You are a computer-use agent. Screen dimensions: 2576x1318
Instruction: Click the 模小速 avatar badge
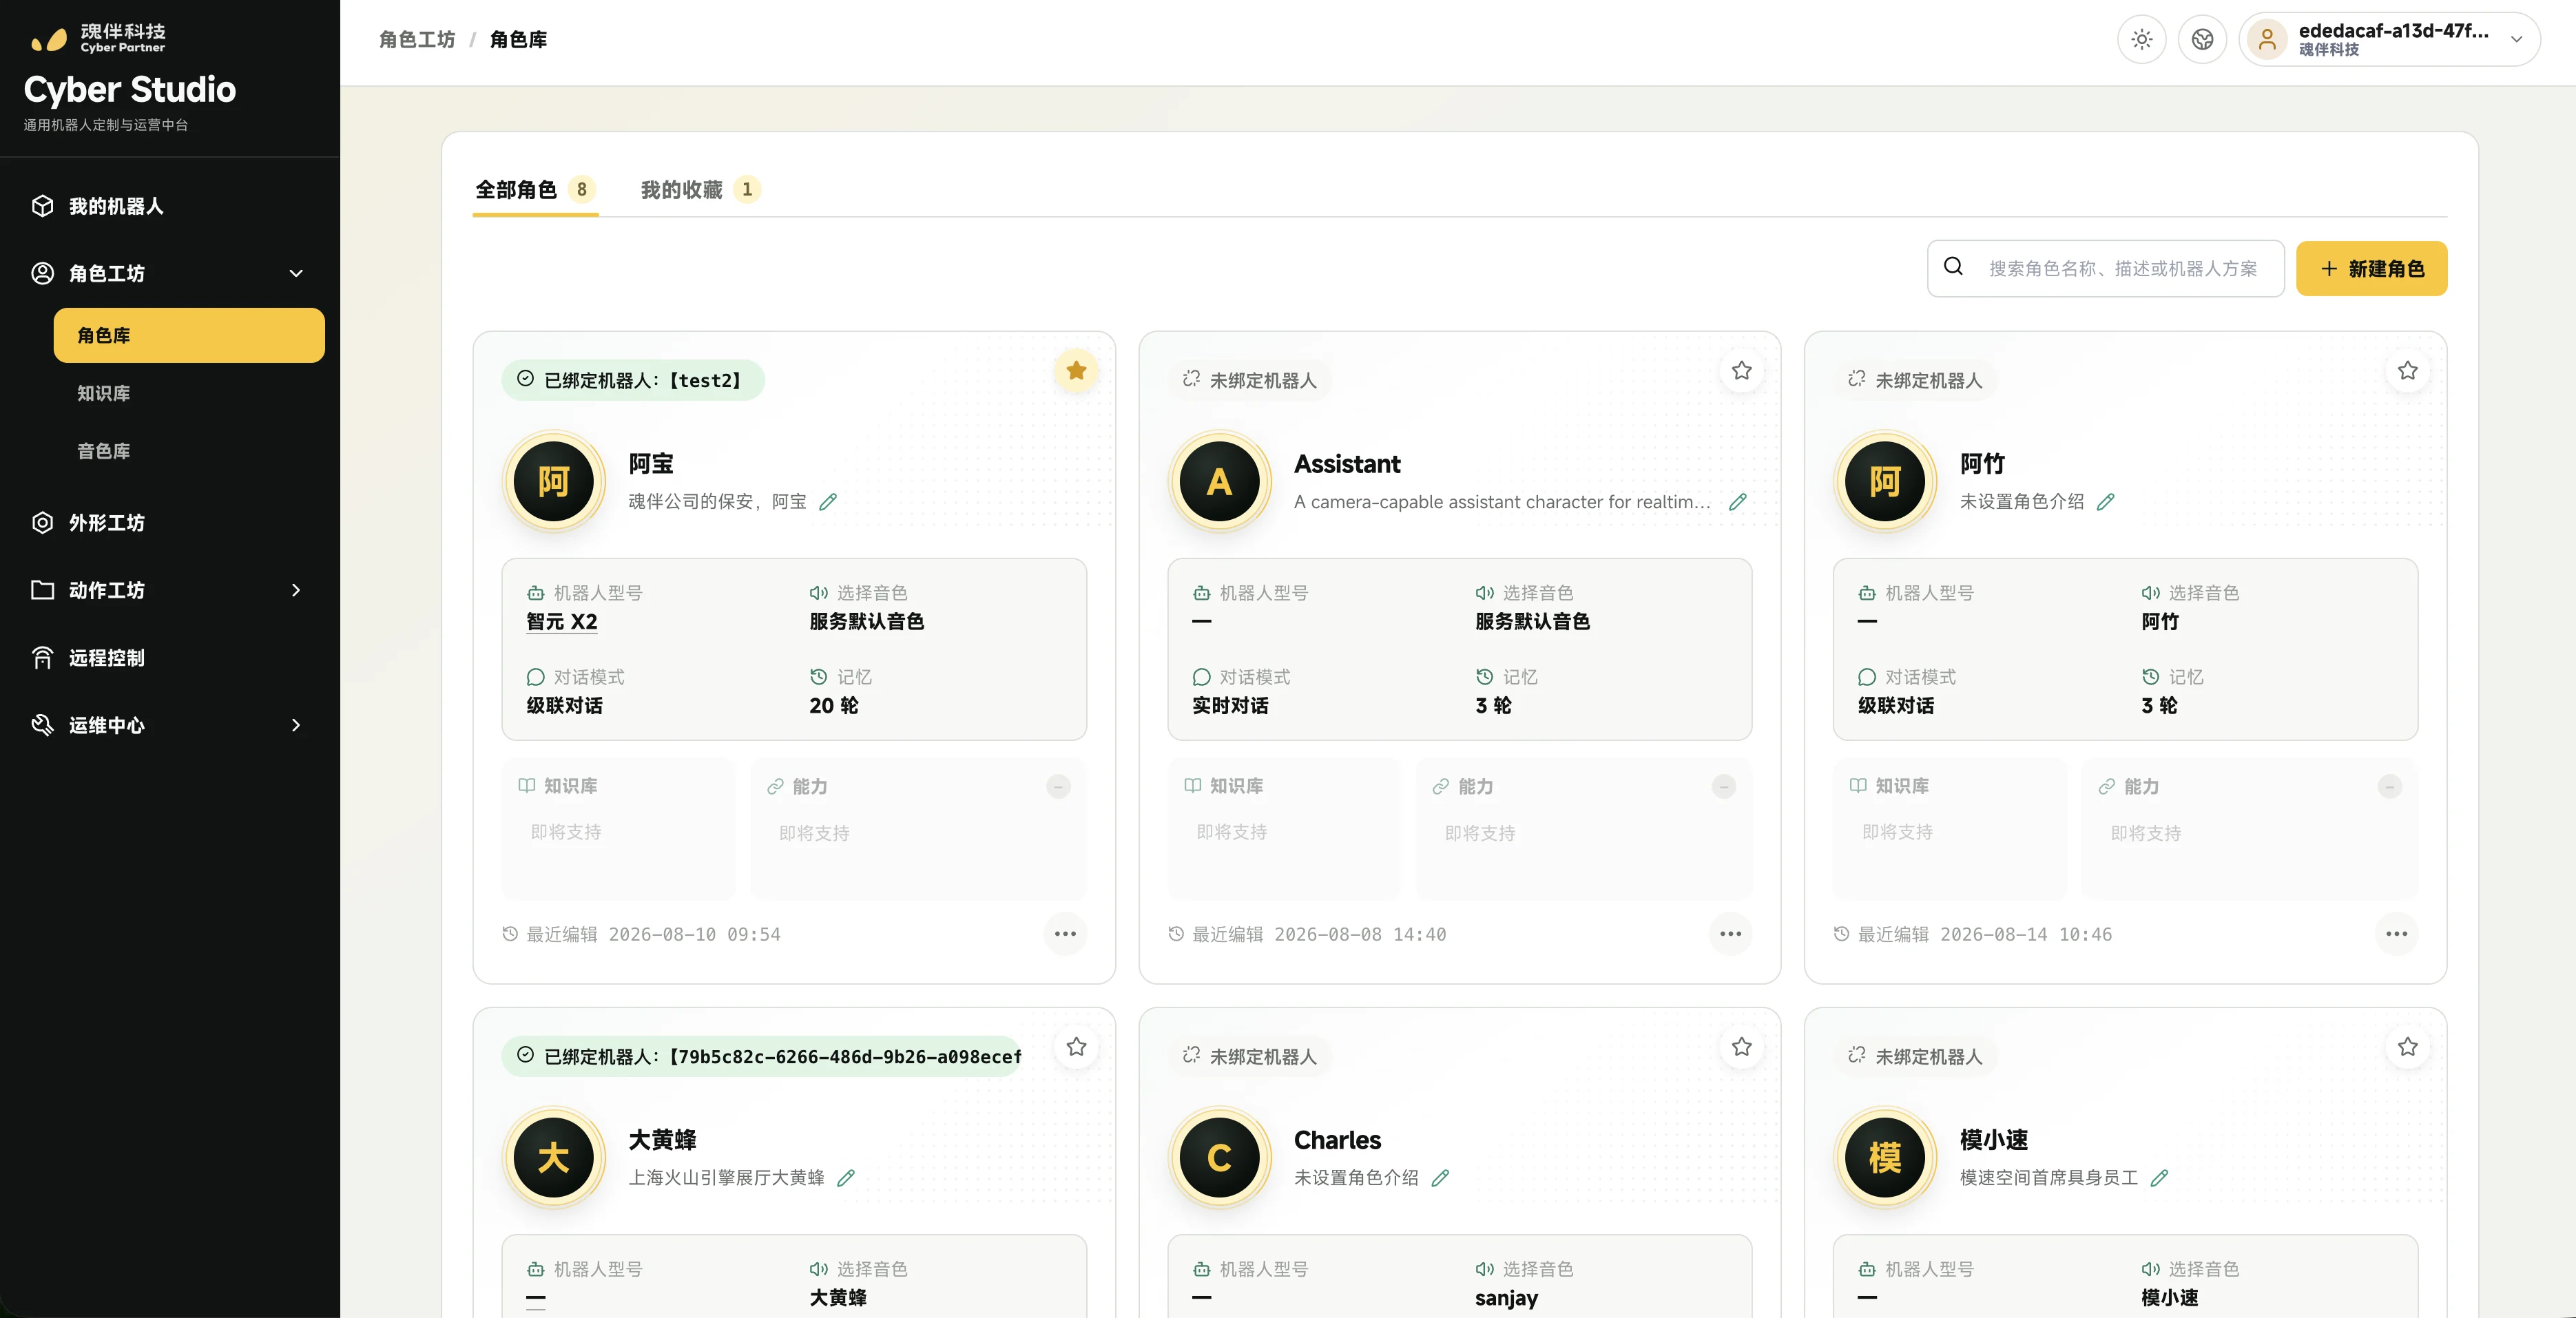point(1885,1158)
